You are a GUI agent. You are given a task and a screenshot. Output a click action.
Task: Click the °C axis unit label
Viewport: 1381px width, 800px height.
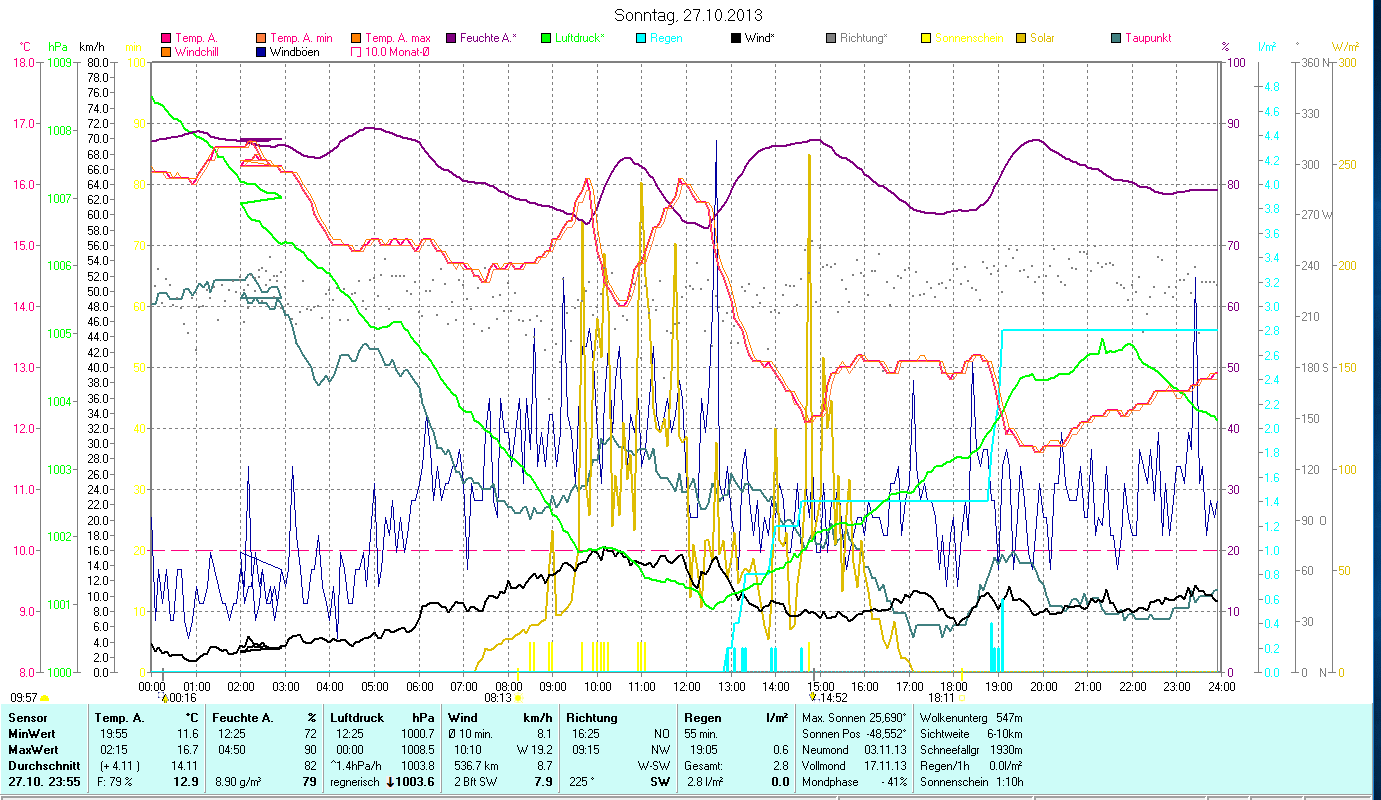tap(24, 47)
